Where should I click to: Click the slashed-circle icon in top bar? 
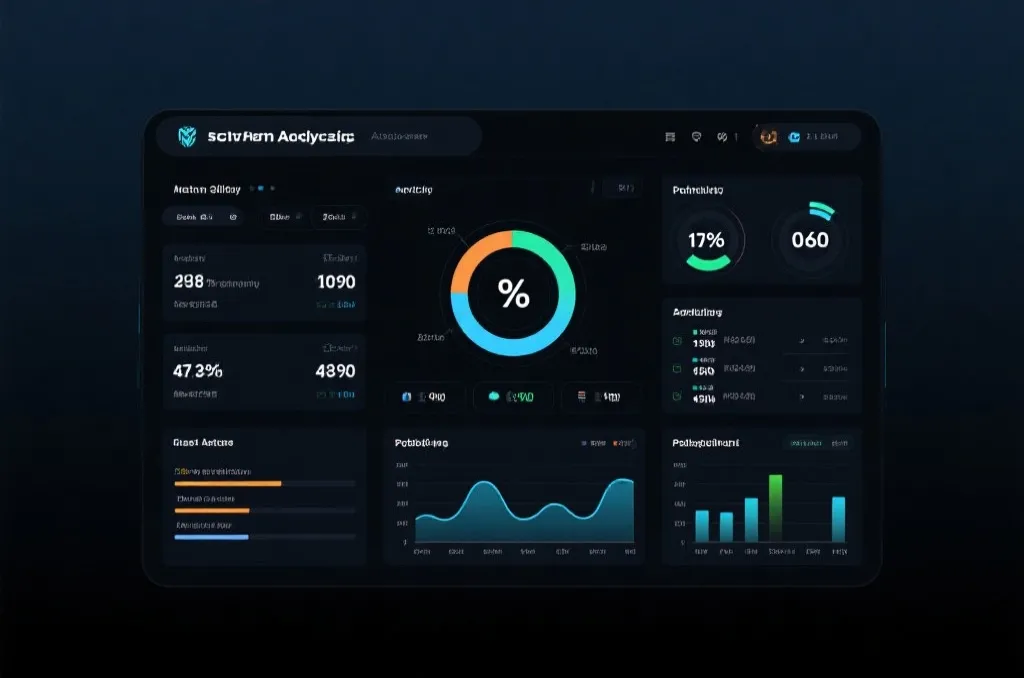pos(722,137)
